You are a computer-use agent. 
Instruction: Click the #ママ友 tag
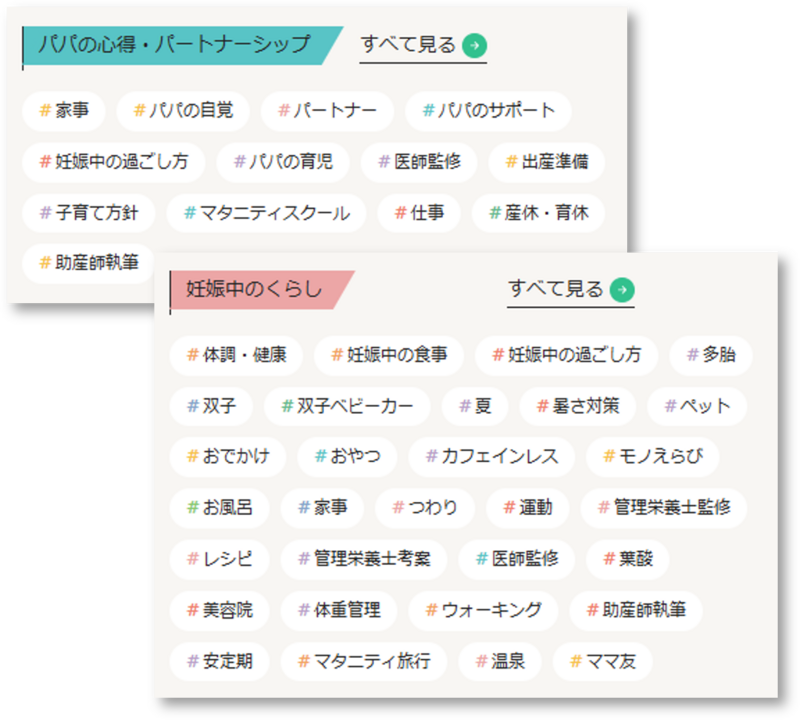pyautogui.click(x=603, y=661)
